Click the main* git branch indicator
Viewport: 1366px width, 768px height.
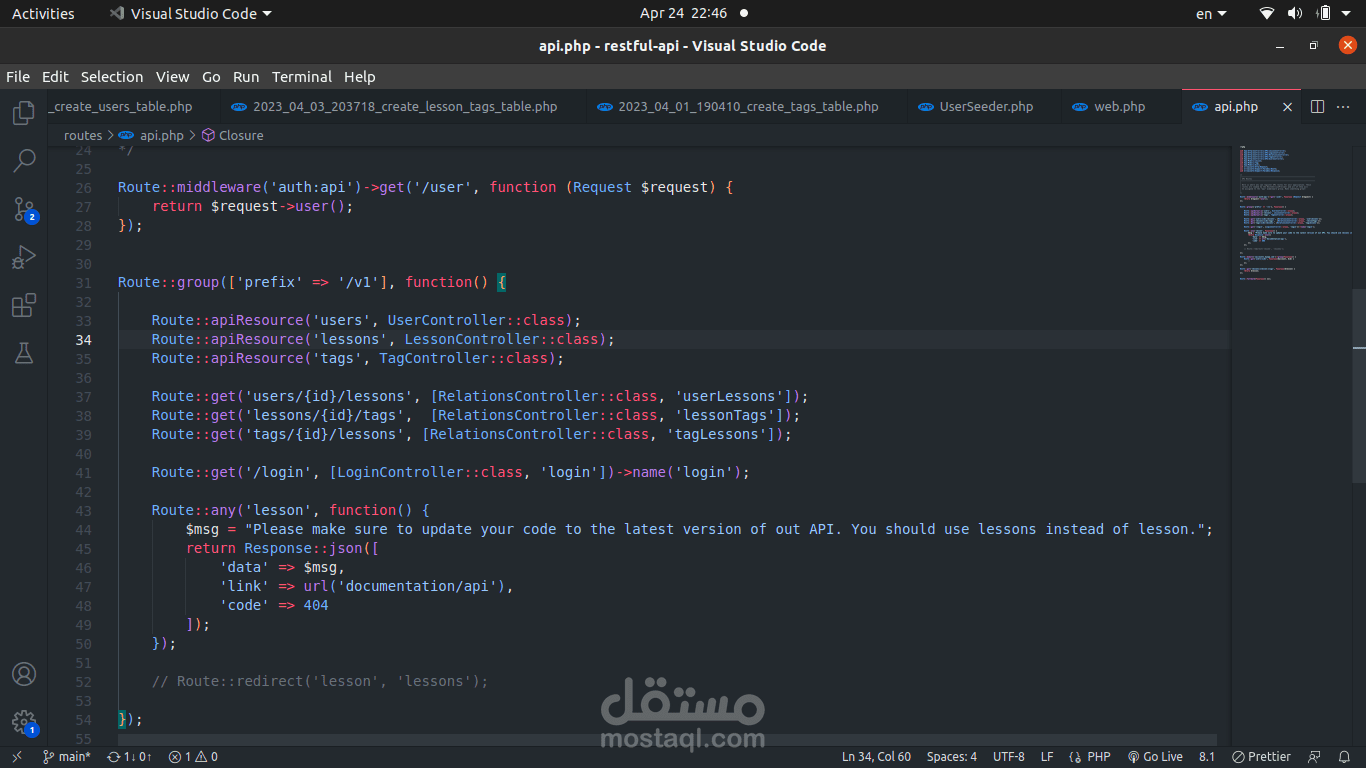[66, 757]
